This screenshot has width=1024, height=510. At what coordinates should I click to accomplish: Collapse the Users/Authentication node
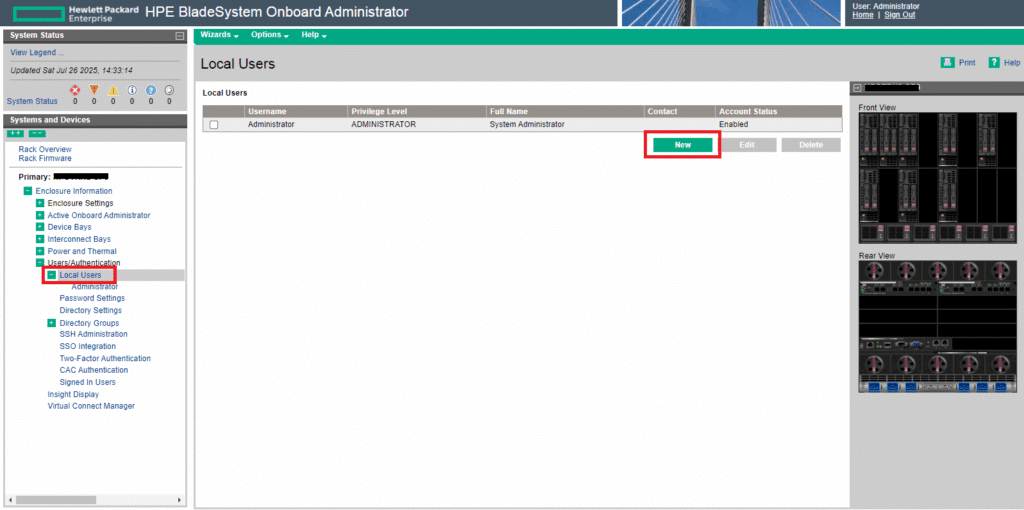pos(40,263)
